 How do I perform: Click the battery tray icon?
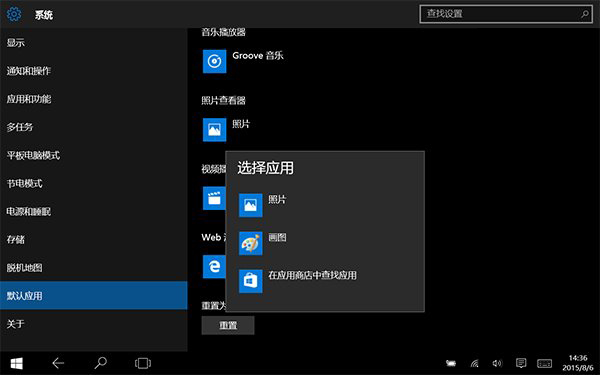pyautogui.click(x=451, y=363)
